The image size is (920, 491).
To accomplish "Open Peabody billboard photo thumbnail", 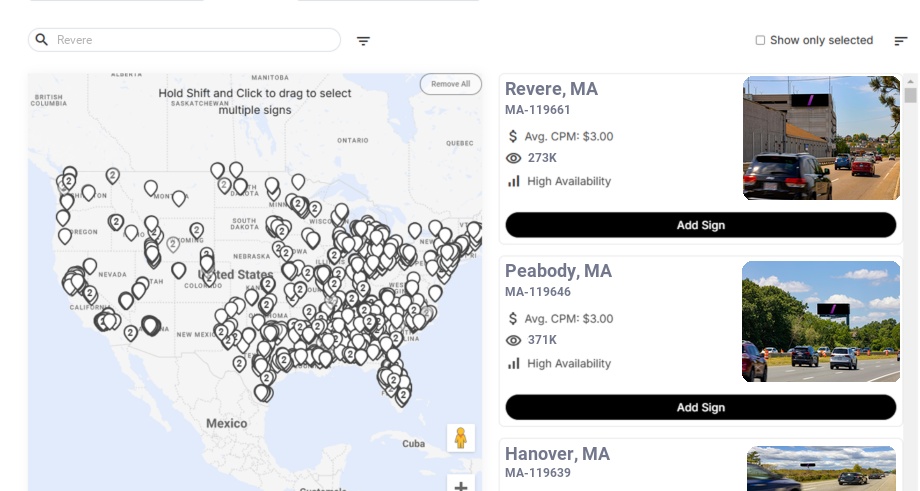I will click(x=821, y=321).
